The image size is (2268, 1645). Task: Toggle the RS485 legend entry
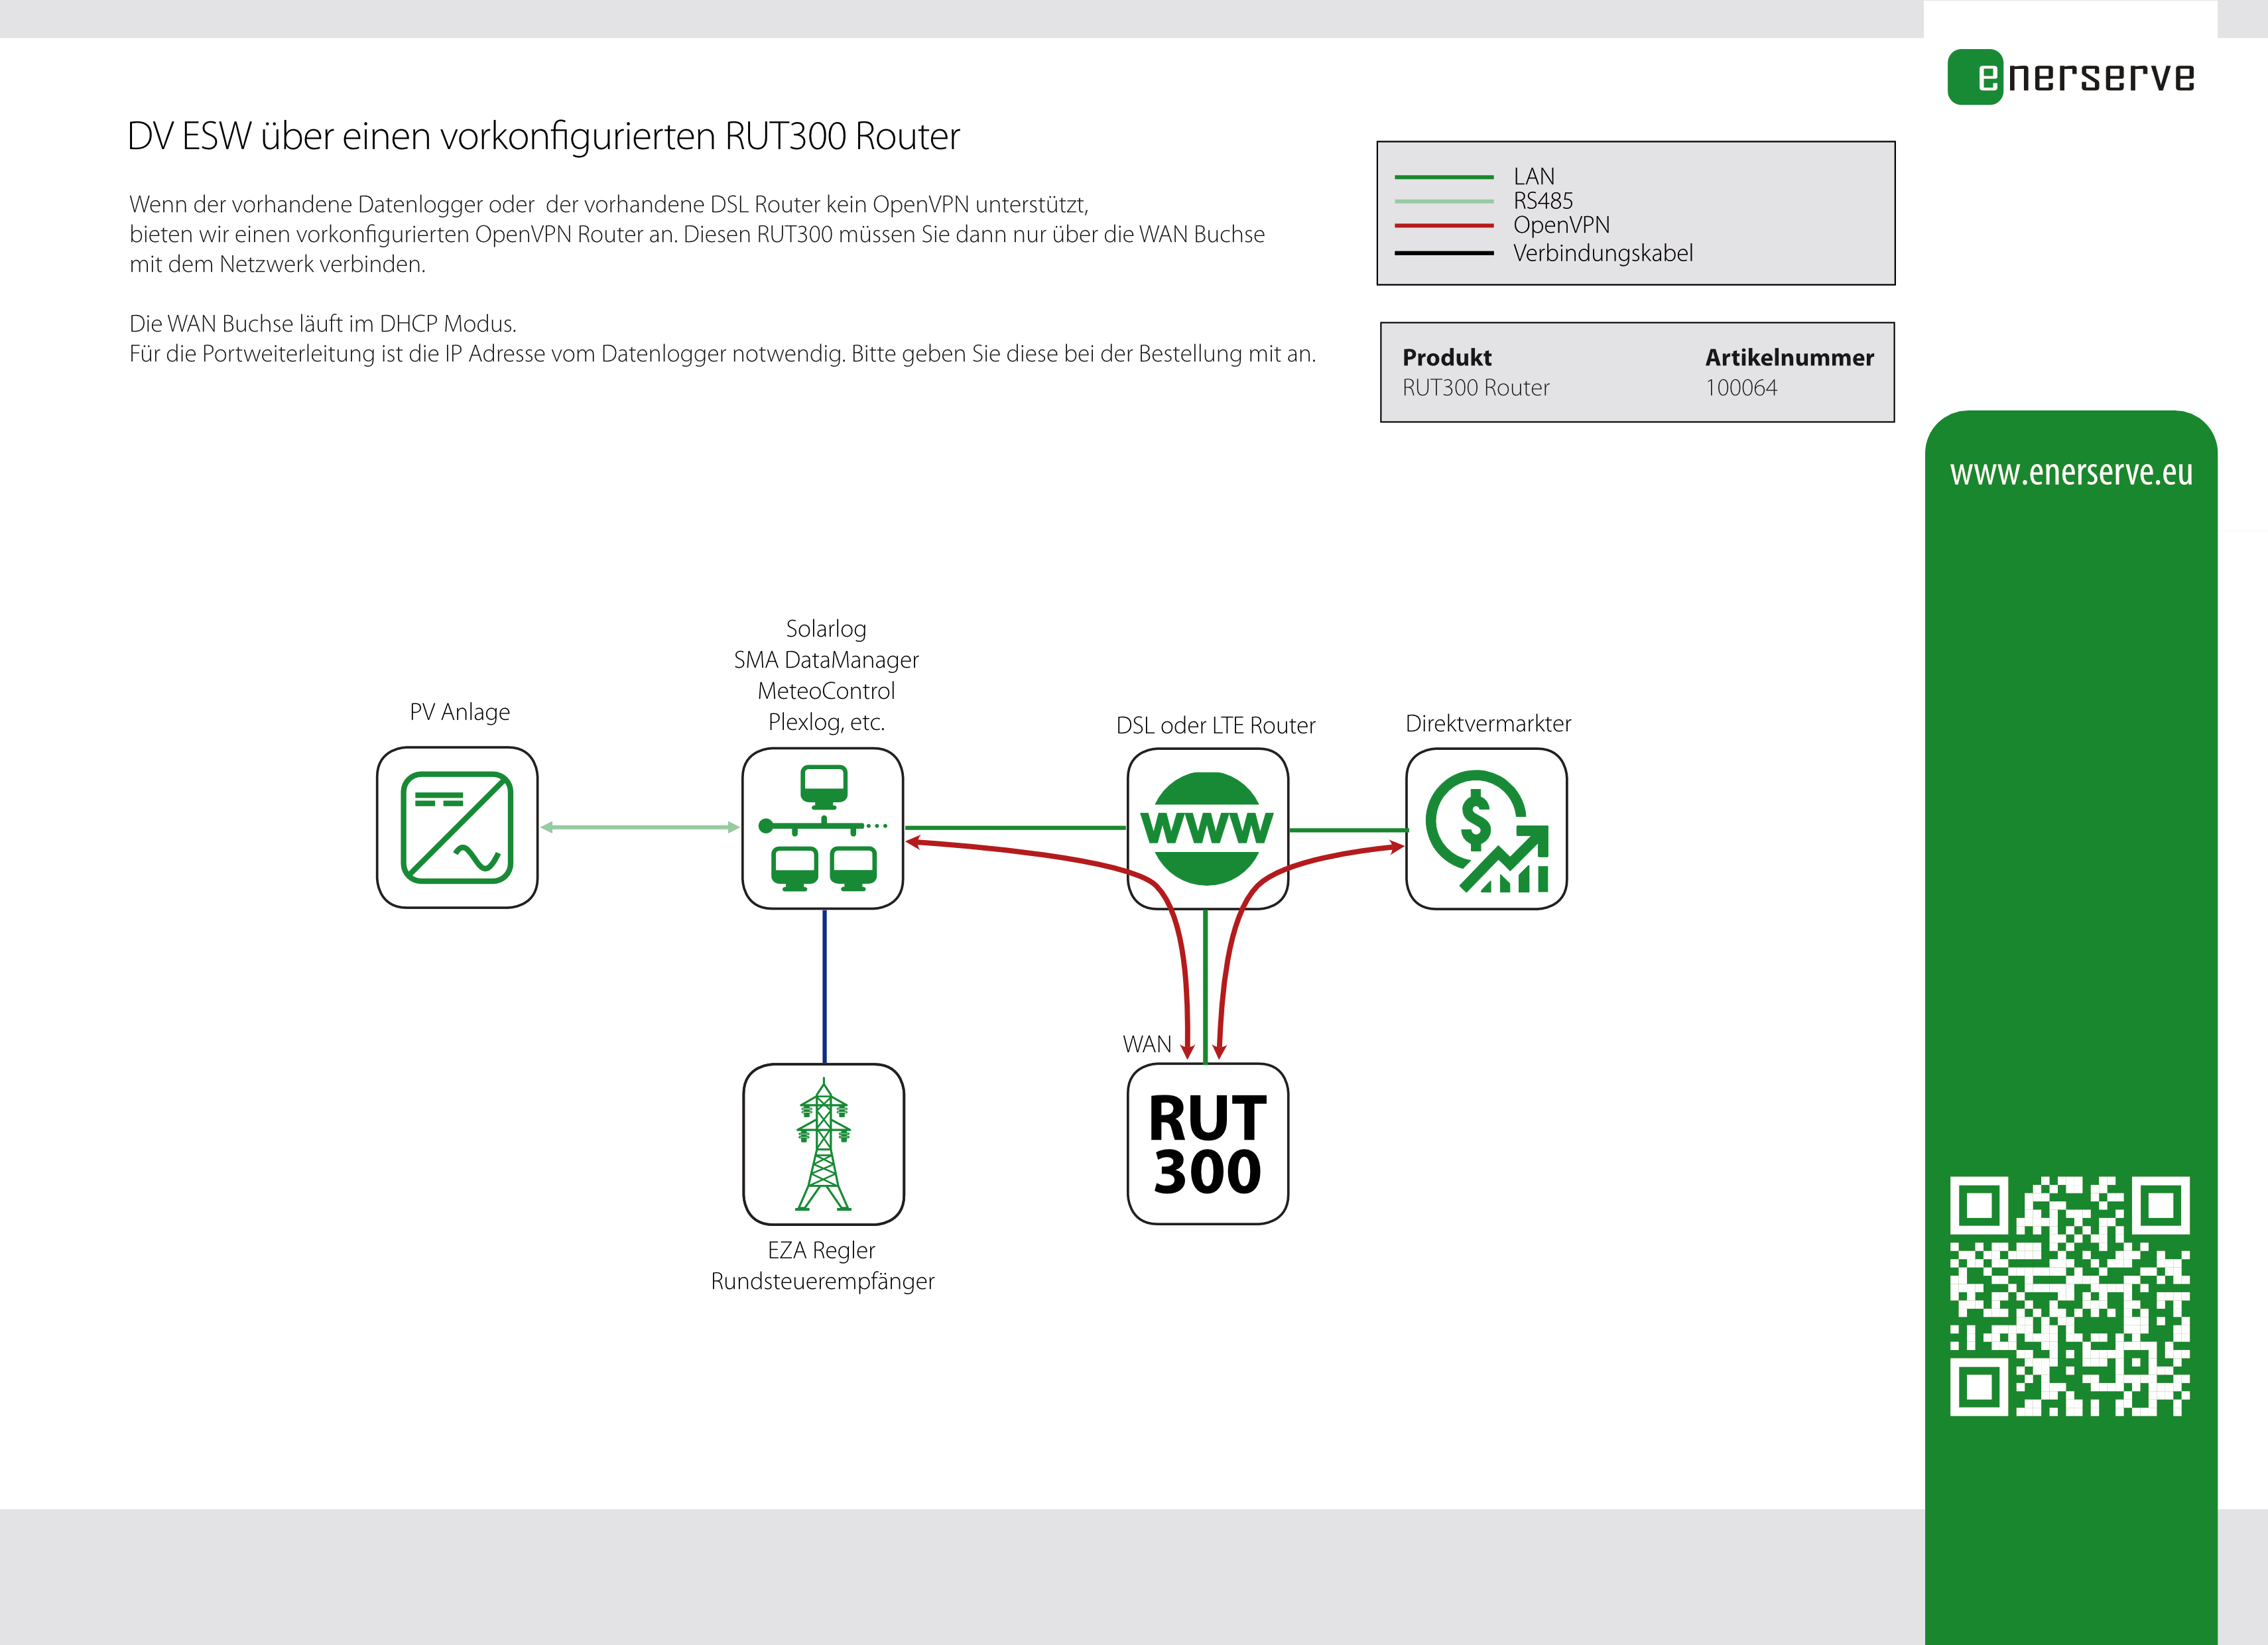tap(1443, 201)
